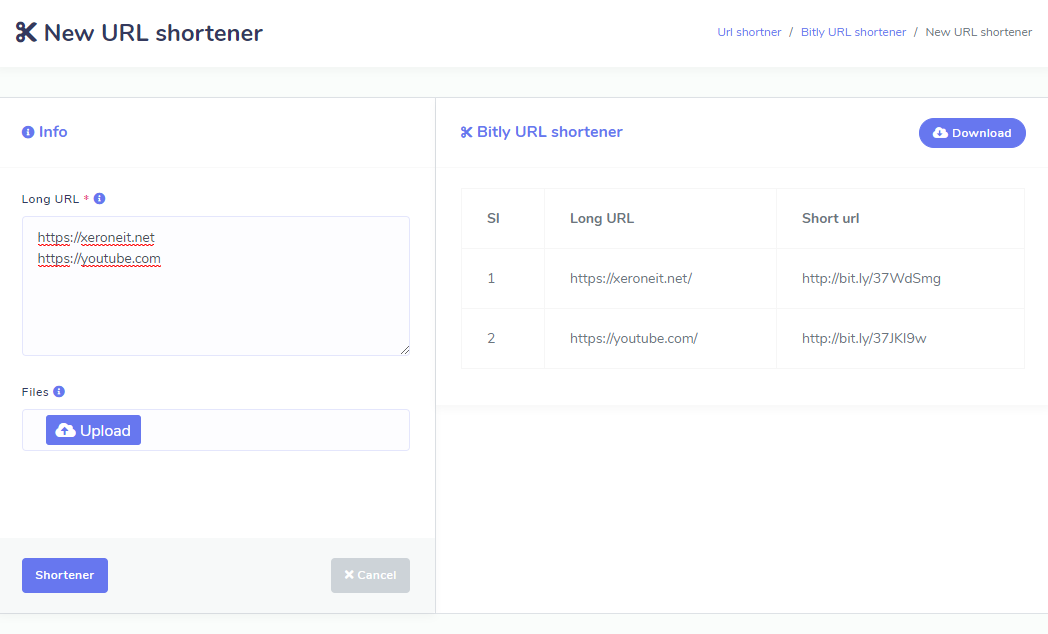Click the Long URL column header
This screenshot has width=1048, height=634.
coord(602,218)
